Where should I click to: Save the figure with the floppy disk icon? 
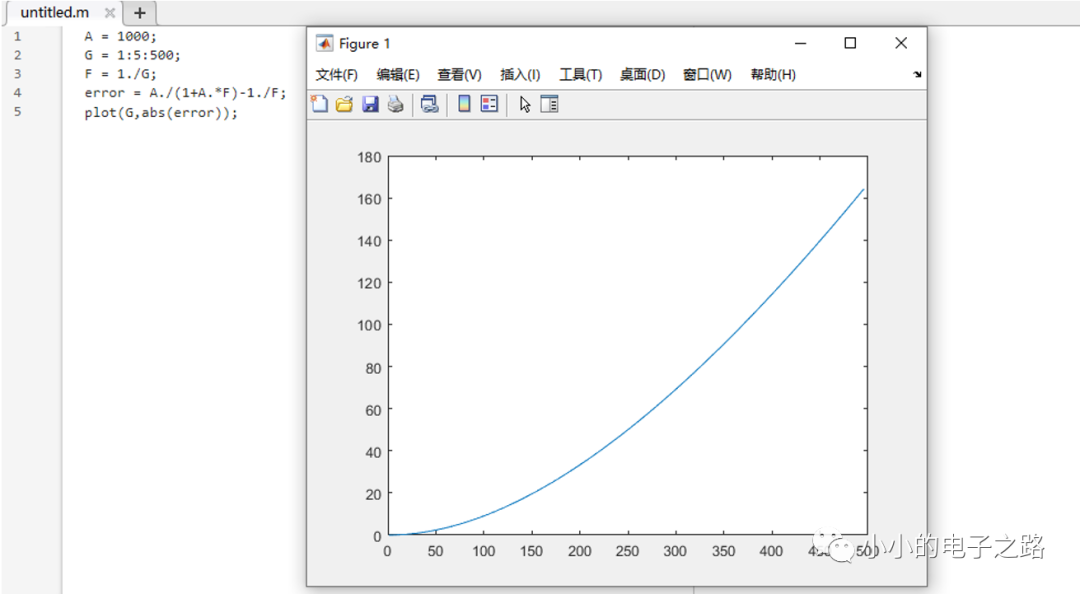pos(370,104)
